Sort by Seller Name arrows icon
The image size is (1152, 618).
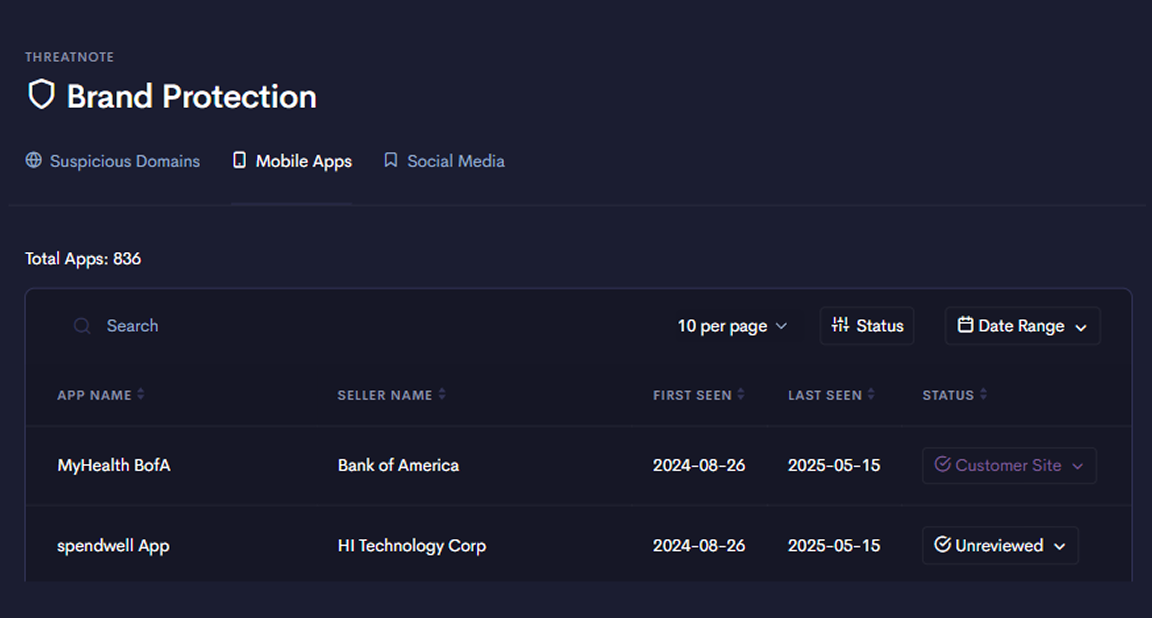coord(442,395)
